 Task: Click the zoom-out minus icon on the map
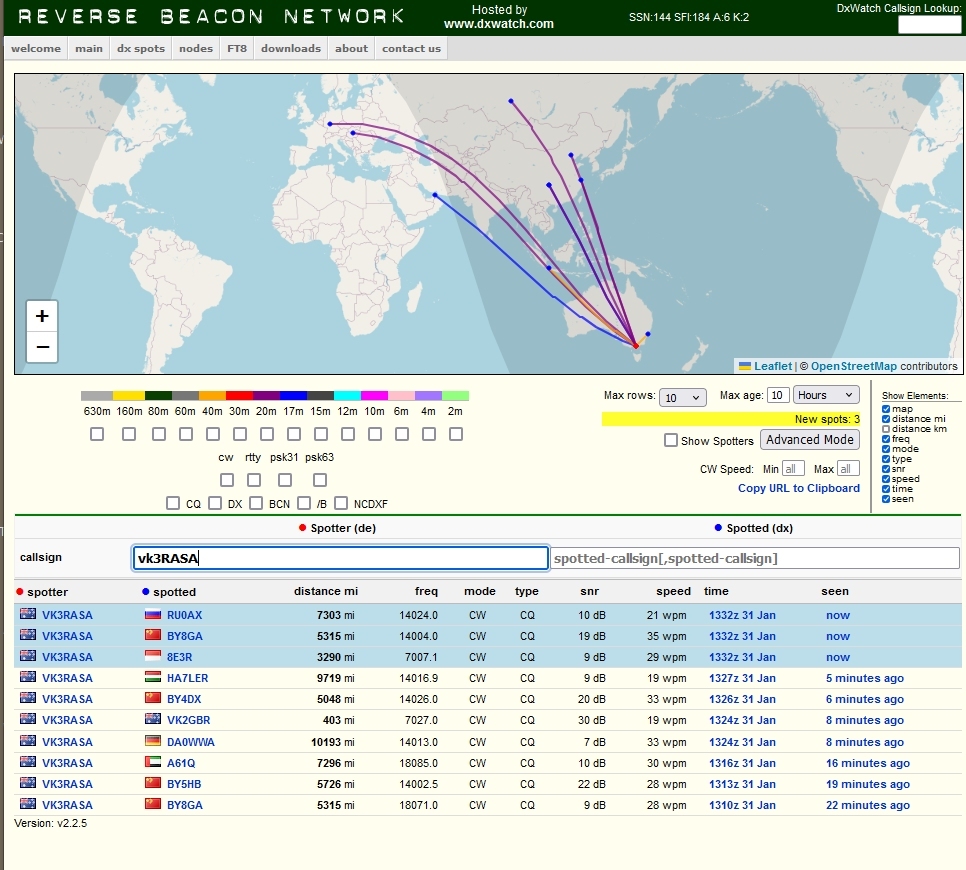click(42, 348)
